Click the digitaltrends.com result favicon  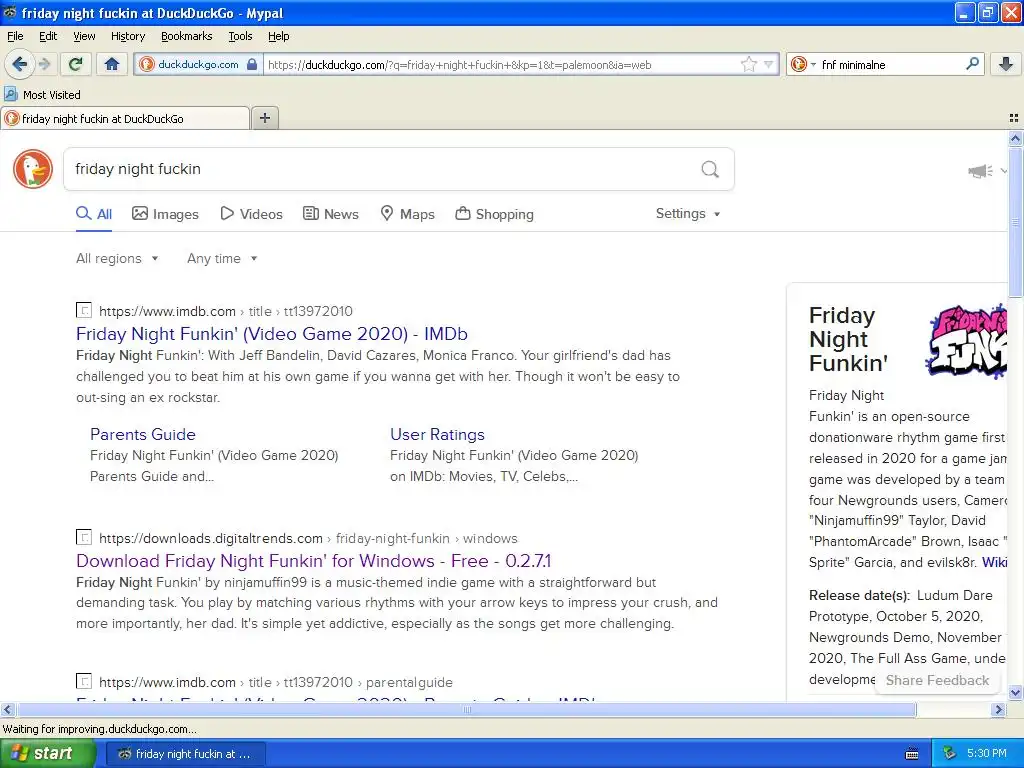84,537
